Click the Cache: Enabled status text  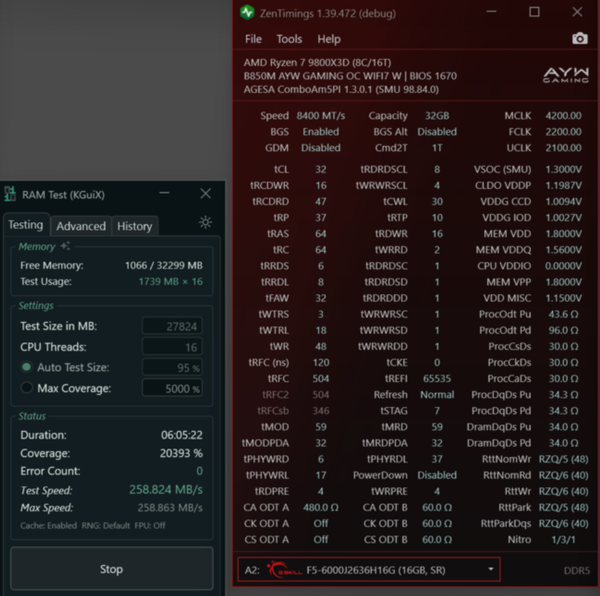point(49,525)
